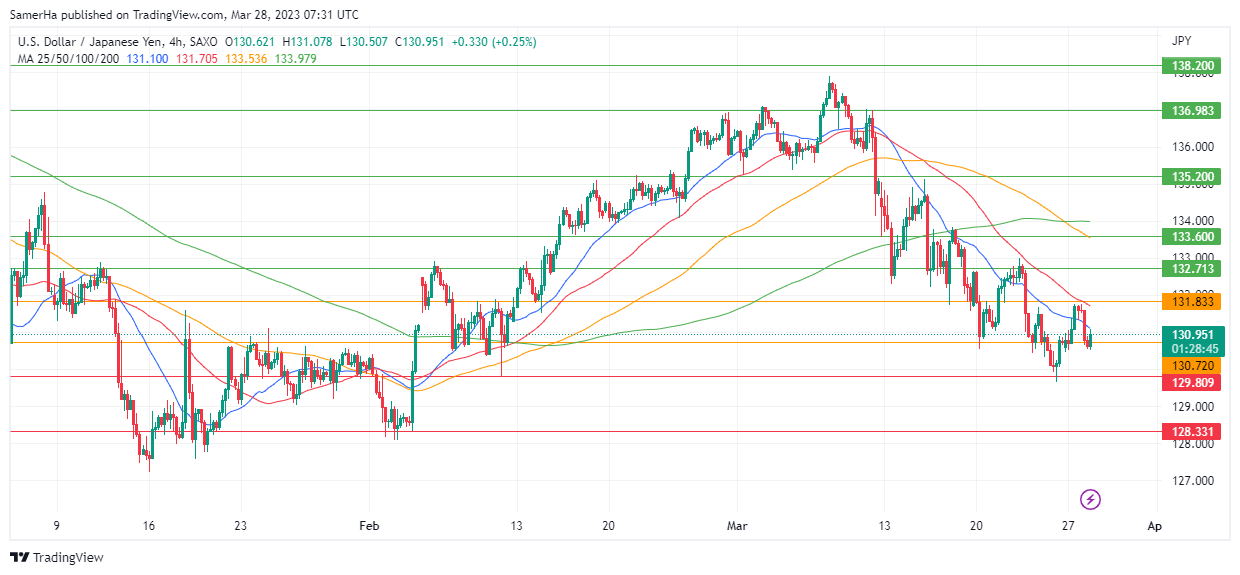The image size is (1240, 575).
Task: Click the purple lightning bolt icon
Action: [x=1091, y=498]
